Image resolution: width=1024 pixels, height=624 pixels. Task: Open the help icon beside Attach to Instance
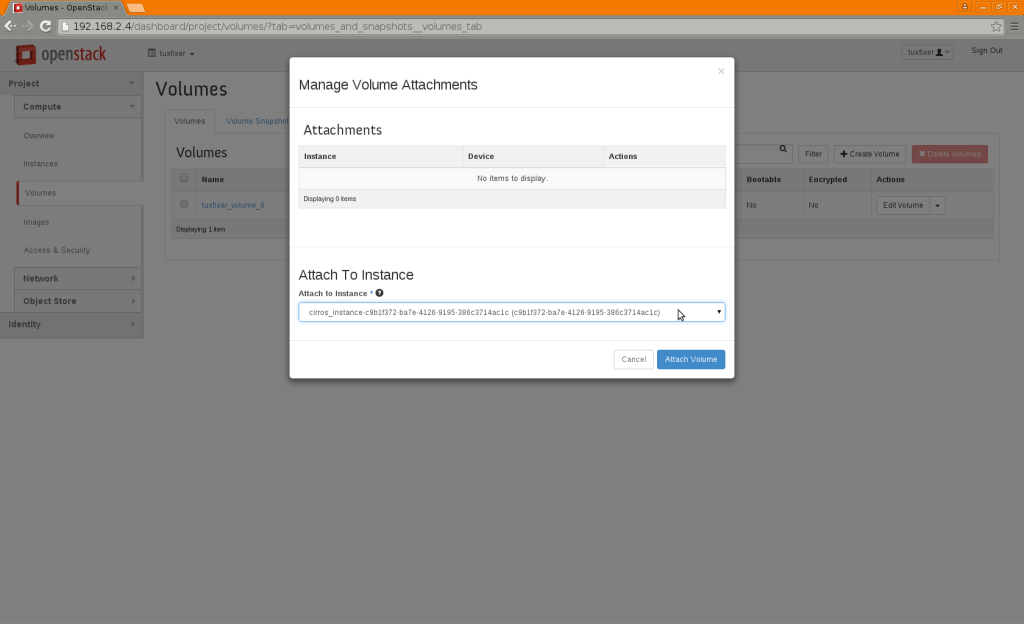(378, 292)
